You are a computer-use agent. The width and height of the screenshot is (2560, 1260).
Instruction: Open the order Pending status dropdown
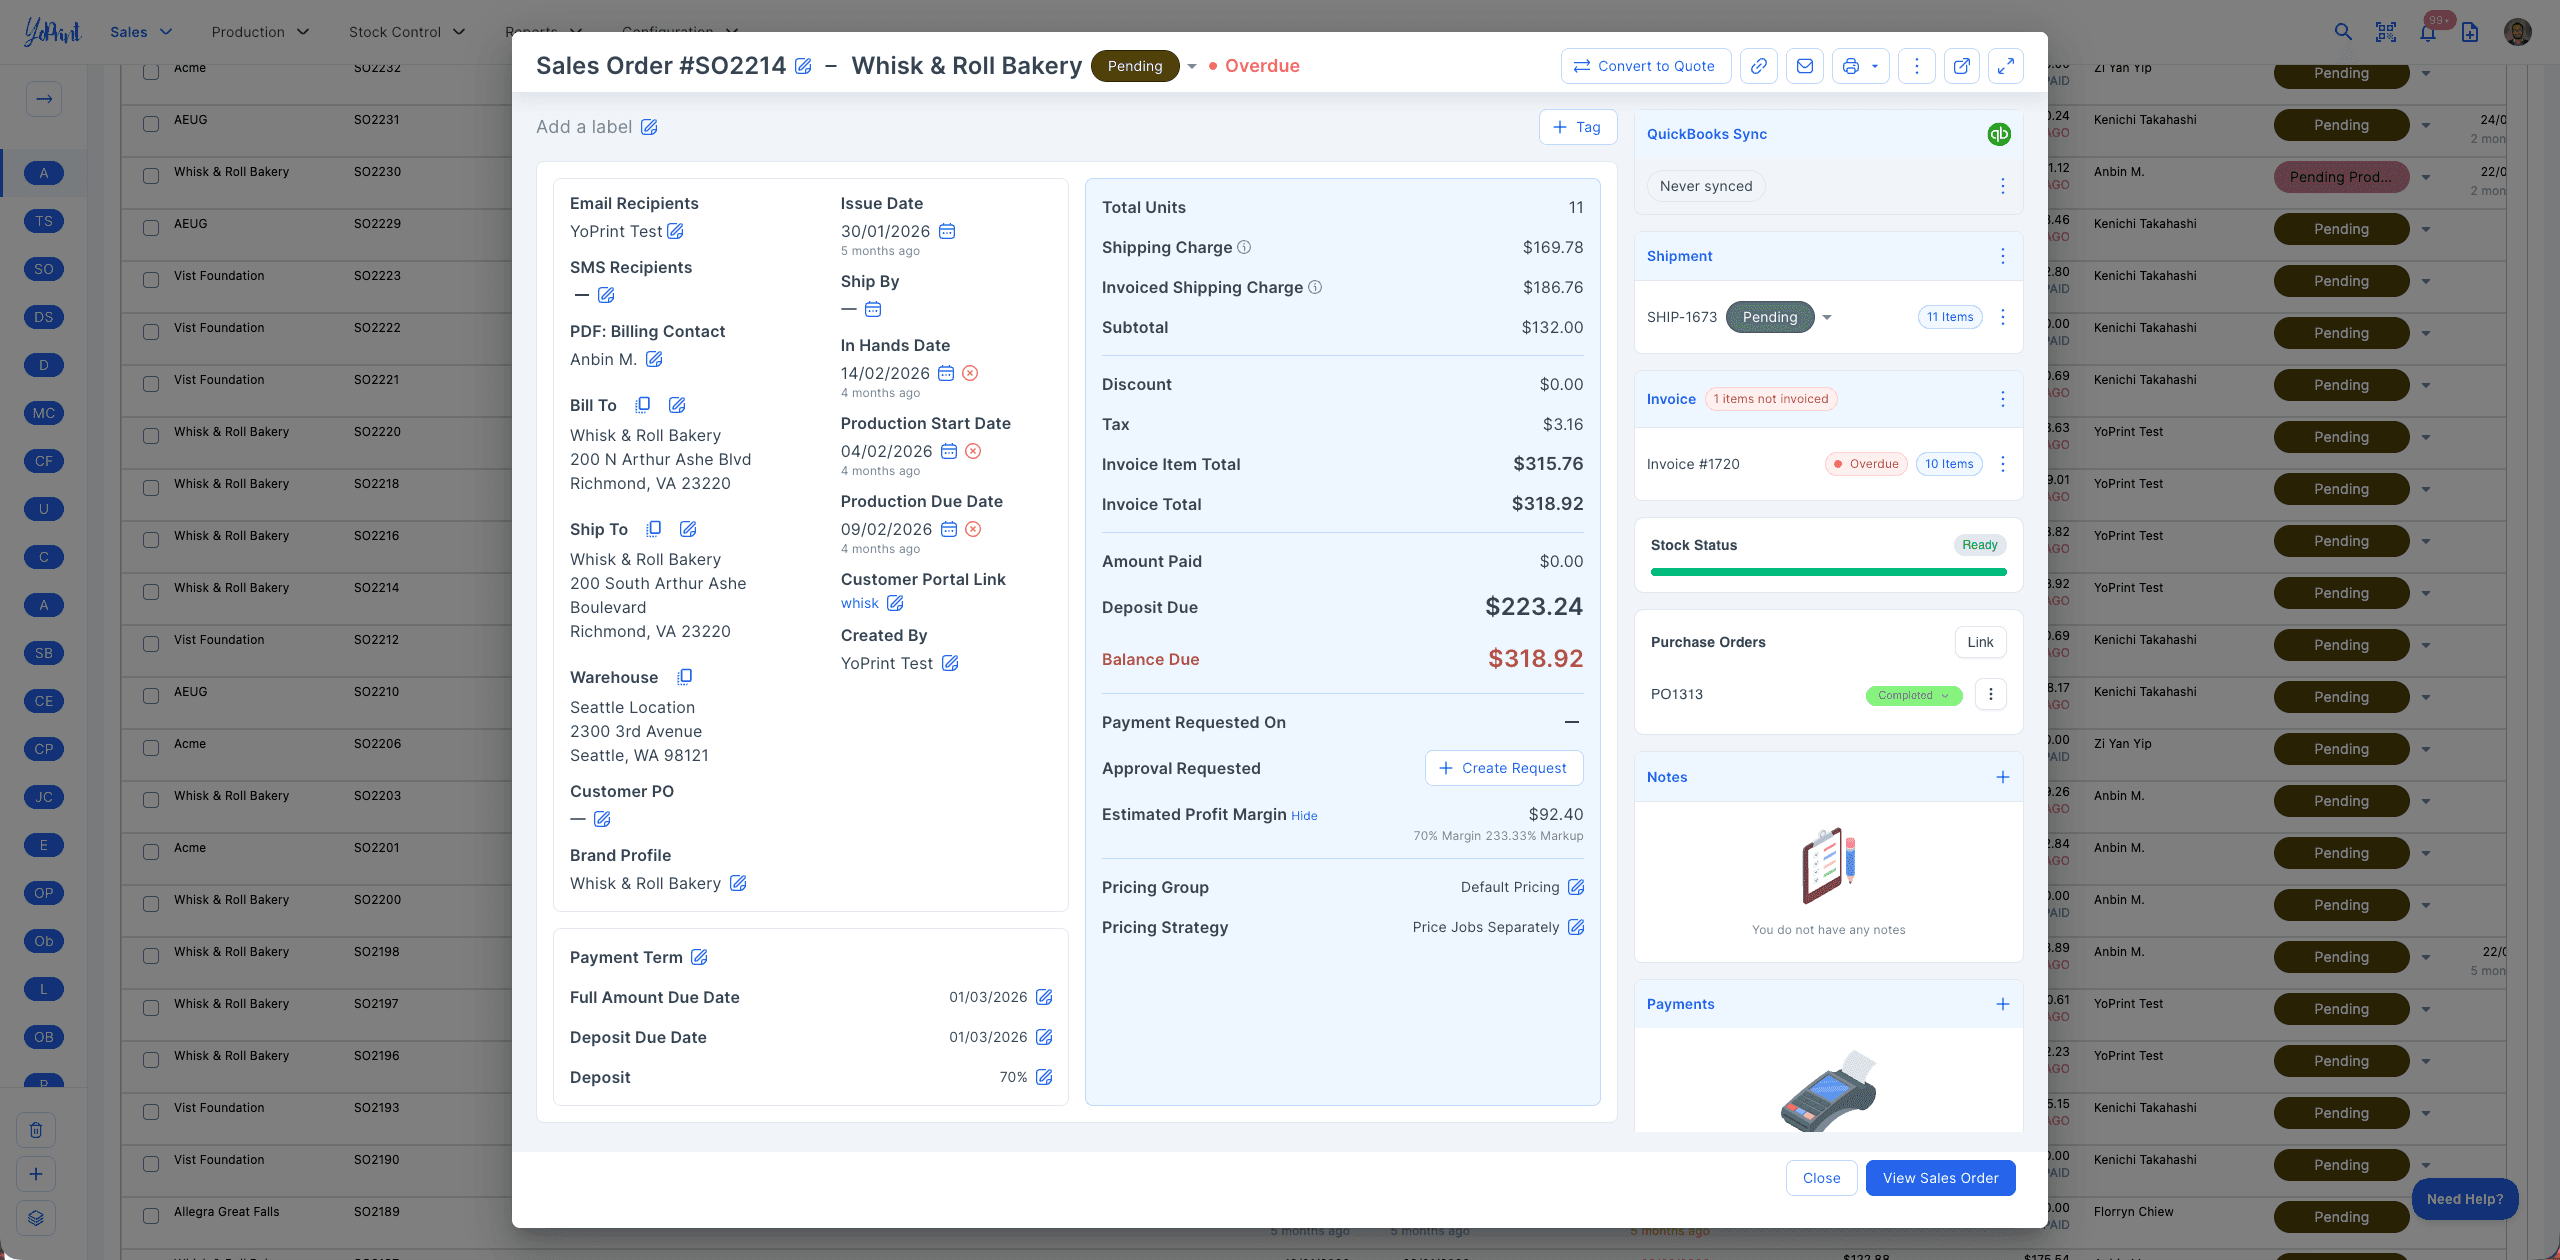[x=1192, y=66]
